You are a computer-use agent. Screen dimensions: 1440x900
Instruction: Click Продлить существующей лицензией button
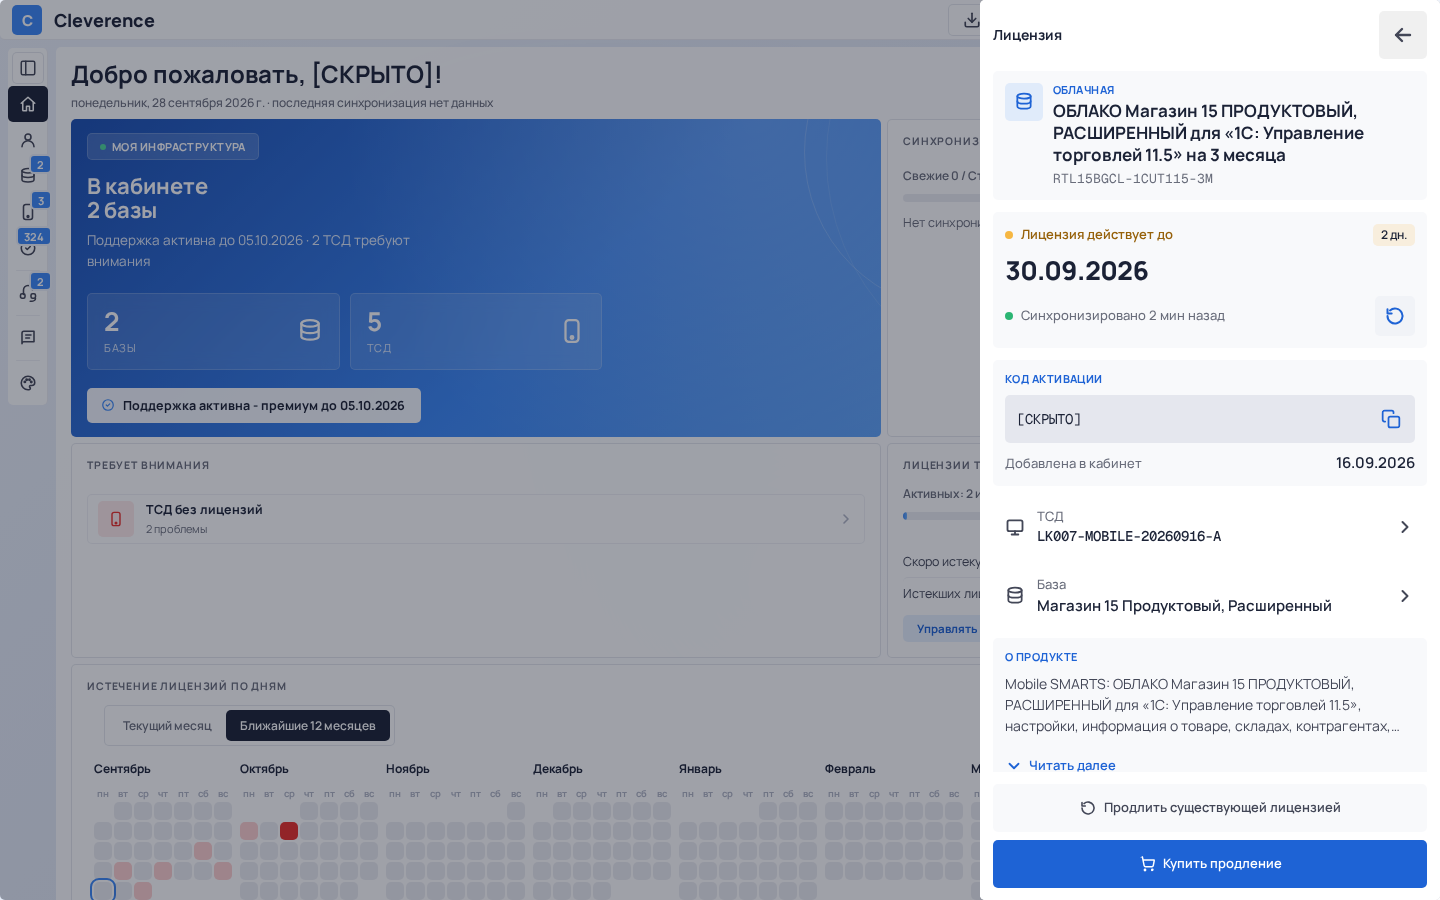coord(1210,808)
